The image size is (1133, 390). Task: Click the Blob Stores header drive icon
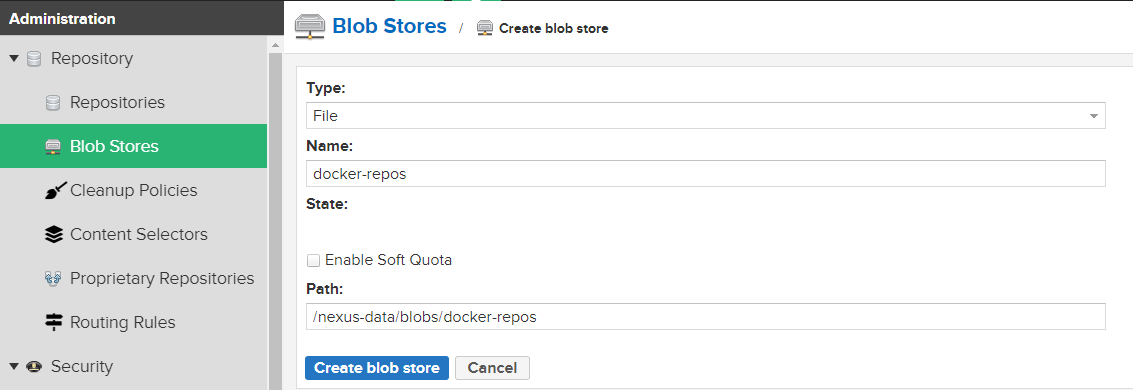tap(309, 26)
